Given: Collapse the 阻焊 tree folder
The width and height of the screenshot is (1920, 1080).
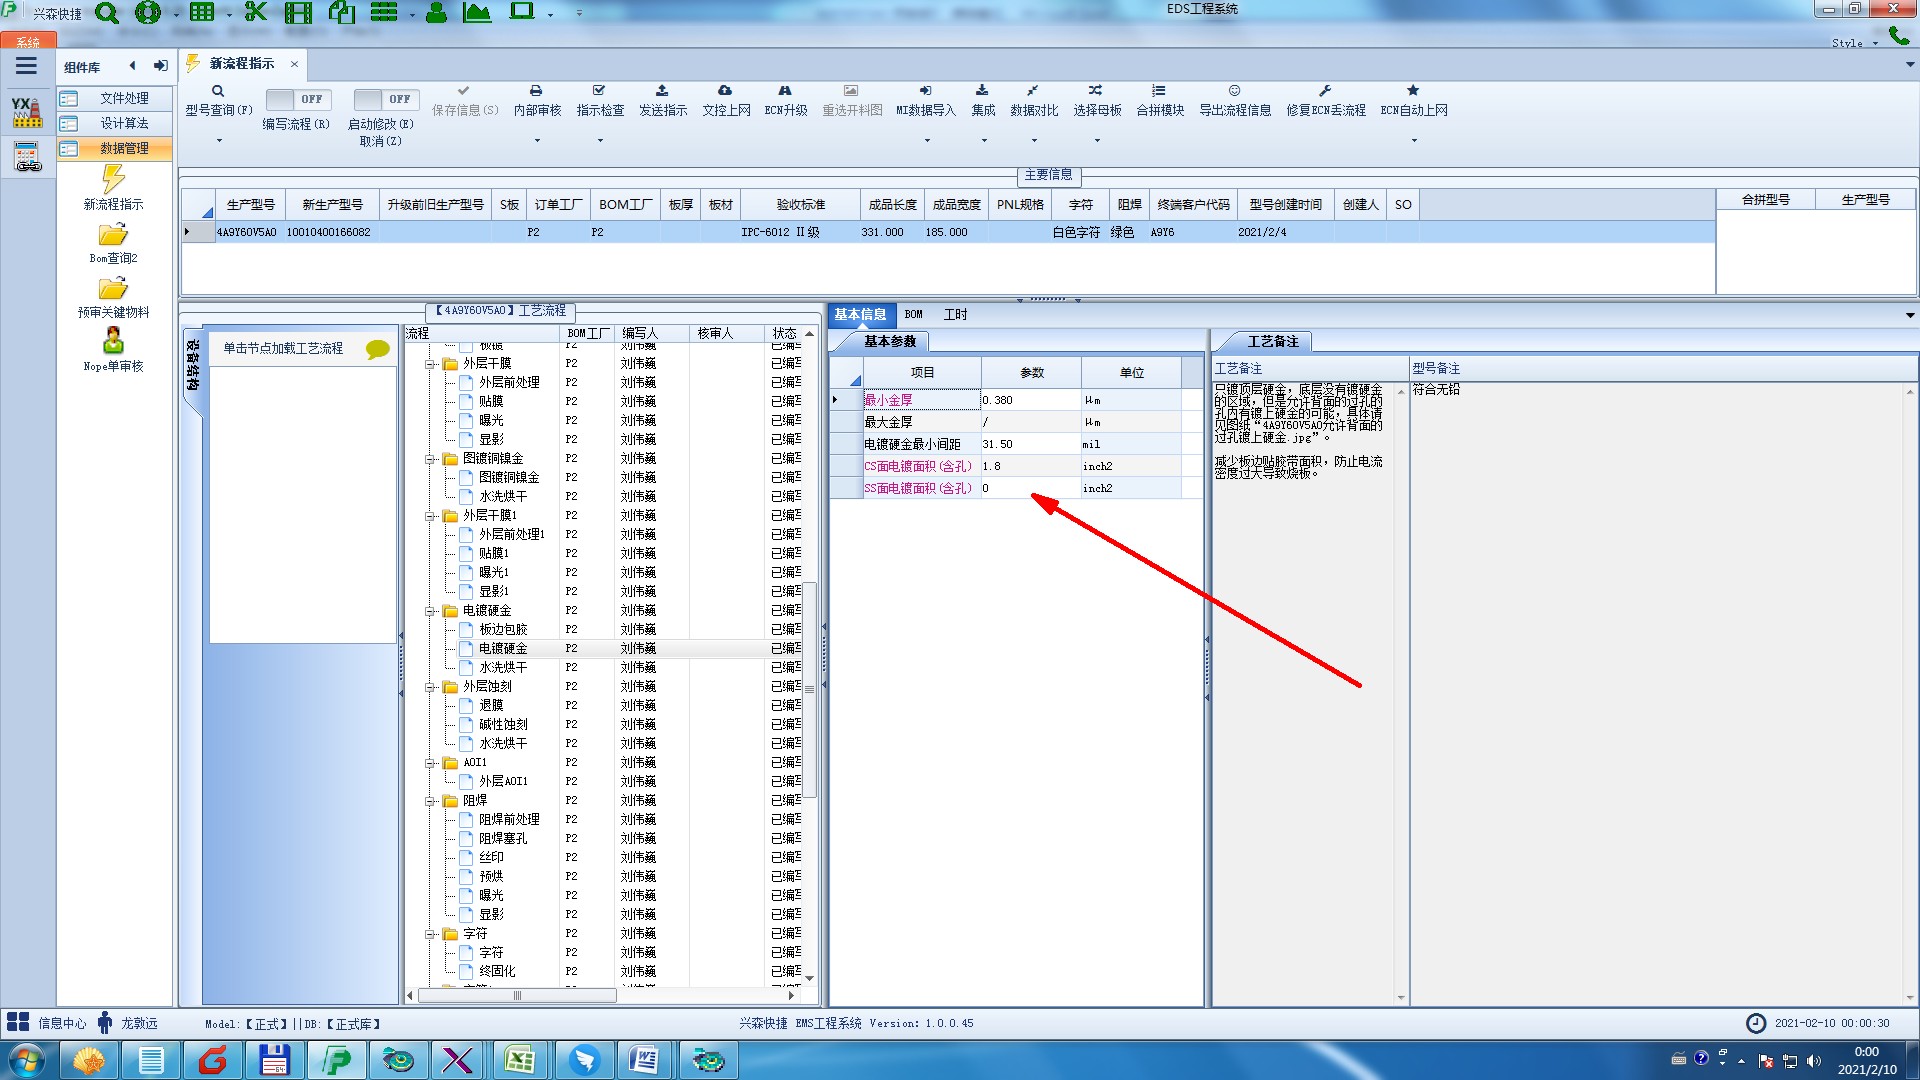Looking at the screenshot, I should tap(430, 801).
